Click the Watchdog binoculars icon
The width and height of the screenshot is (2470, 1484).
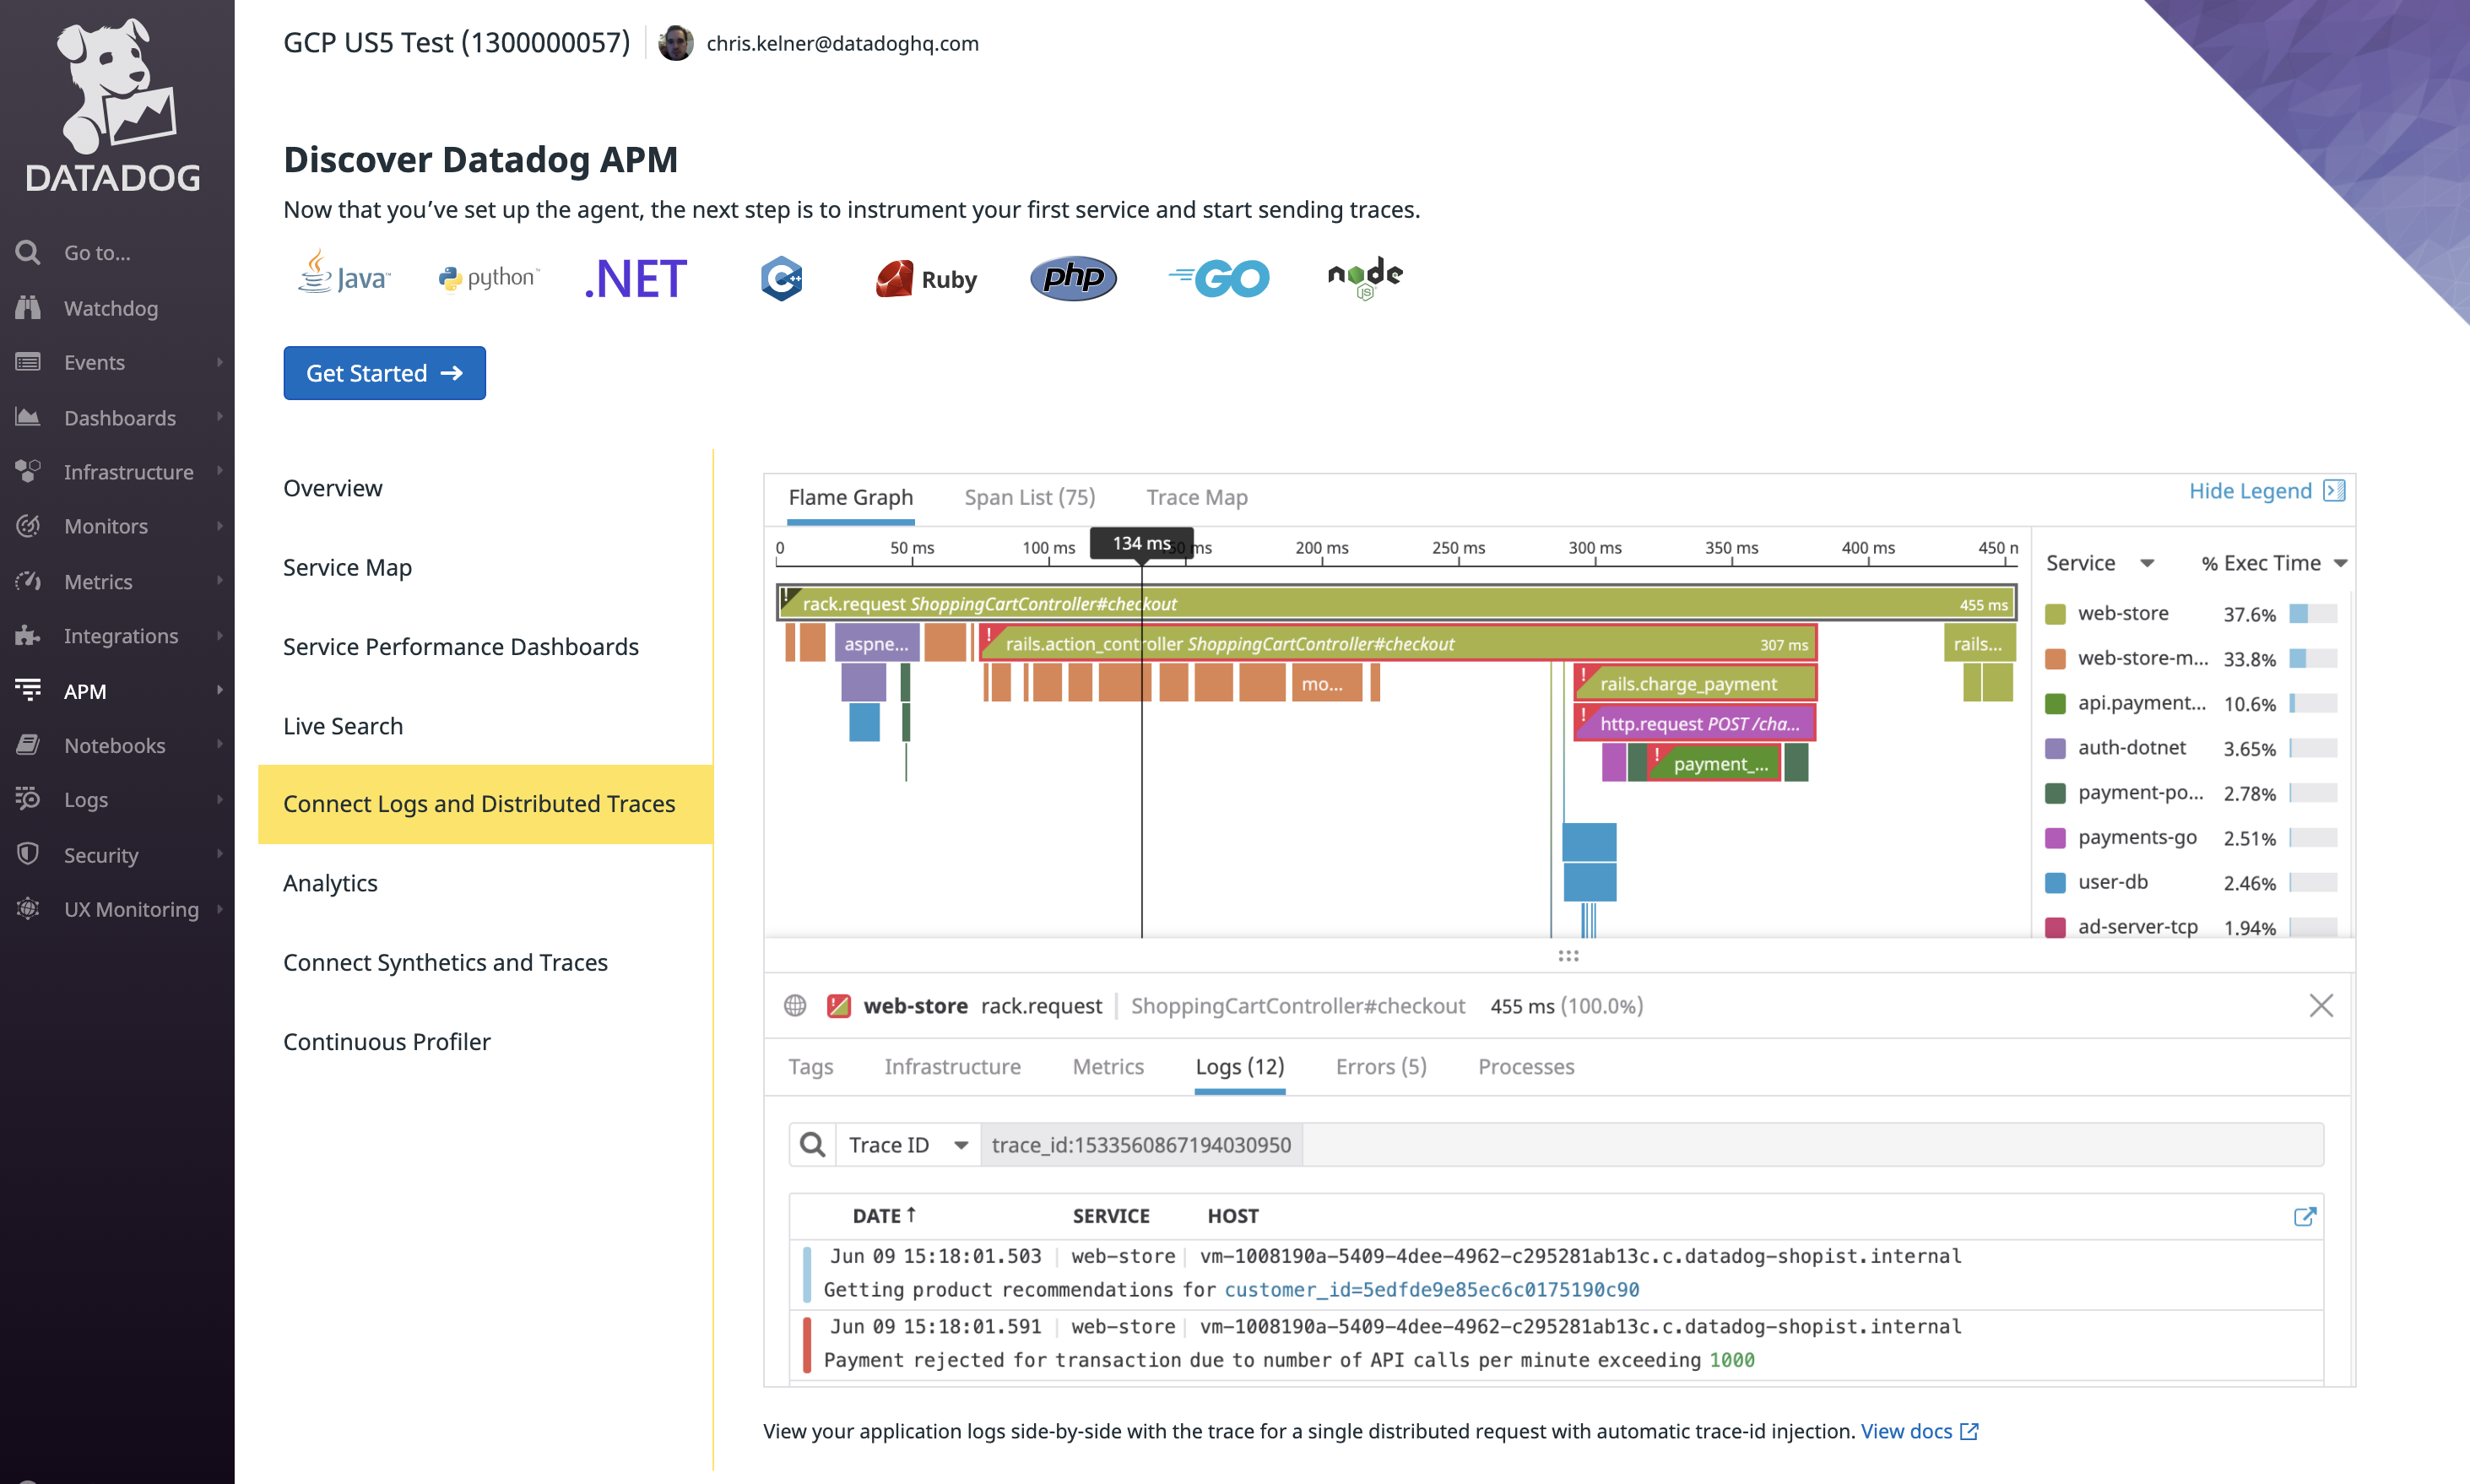(28, 308)
